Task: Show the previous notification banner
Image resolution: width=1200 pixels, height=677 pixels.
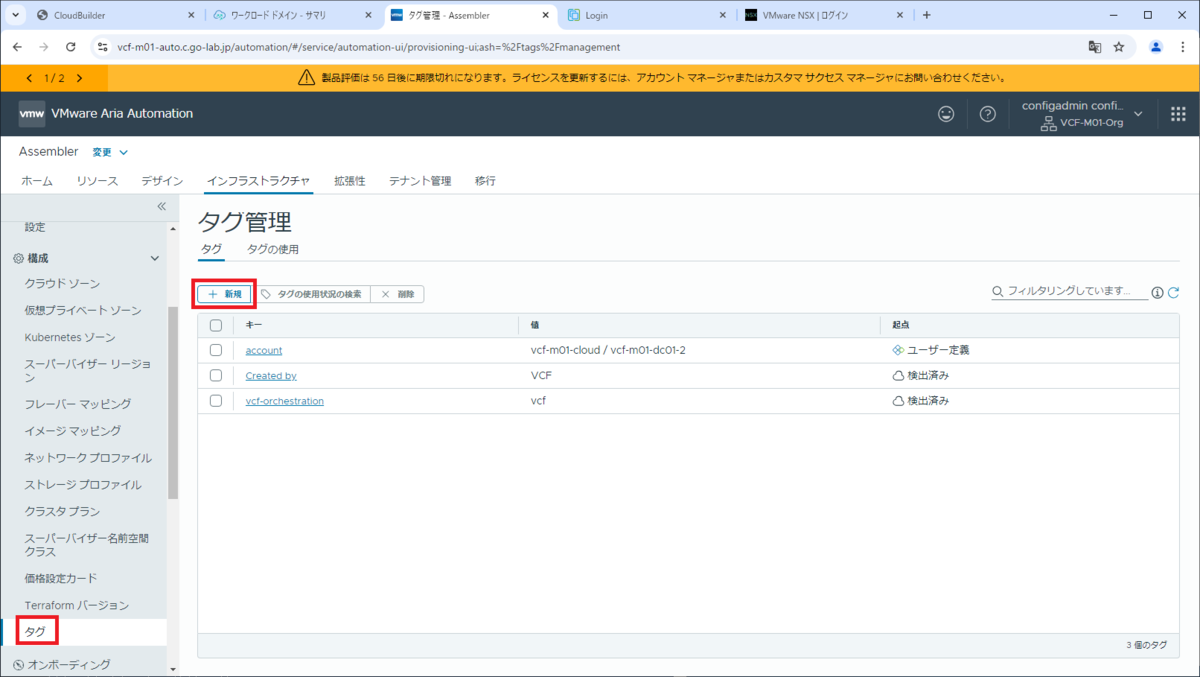Action: tap(29, 78)
